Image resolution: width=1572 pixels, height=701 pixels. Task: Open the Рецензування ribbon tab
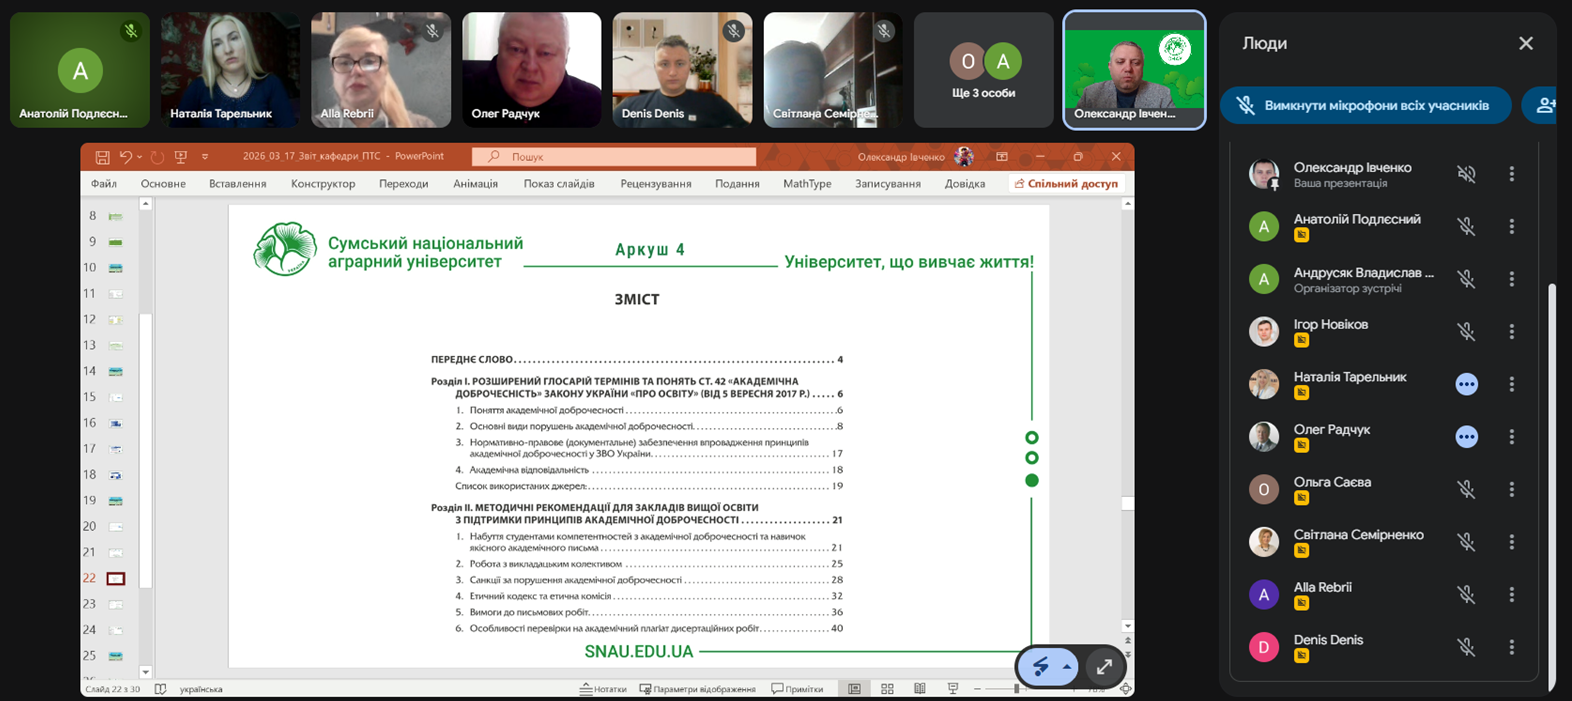[x=655, y=184]
